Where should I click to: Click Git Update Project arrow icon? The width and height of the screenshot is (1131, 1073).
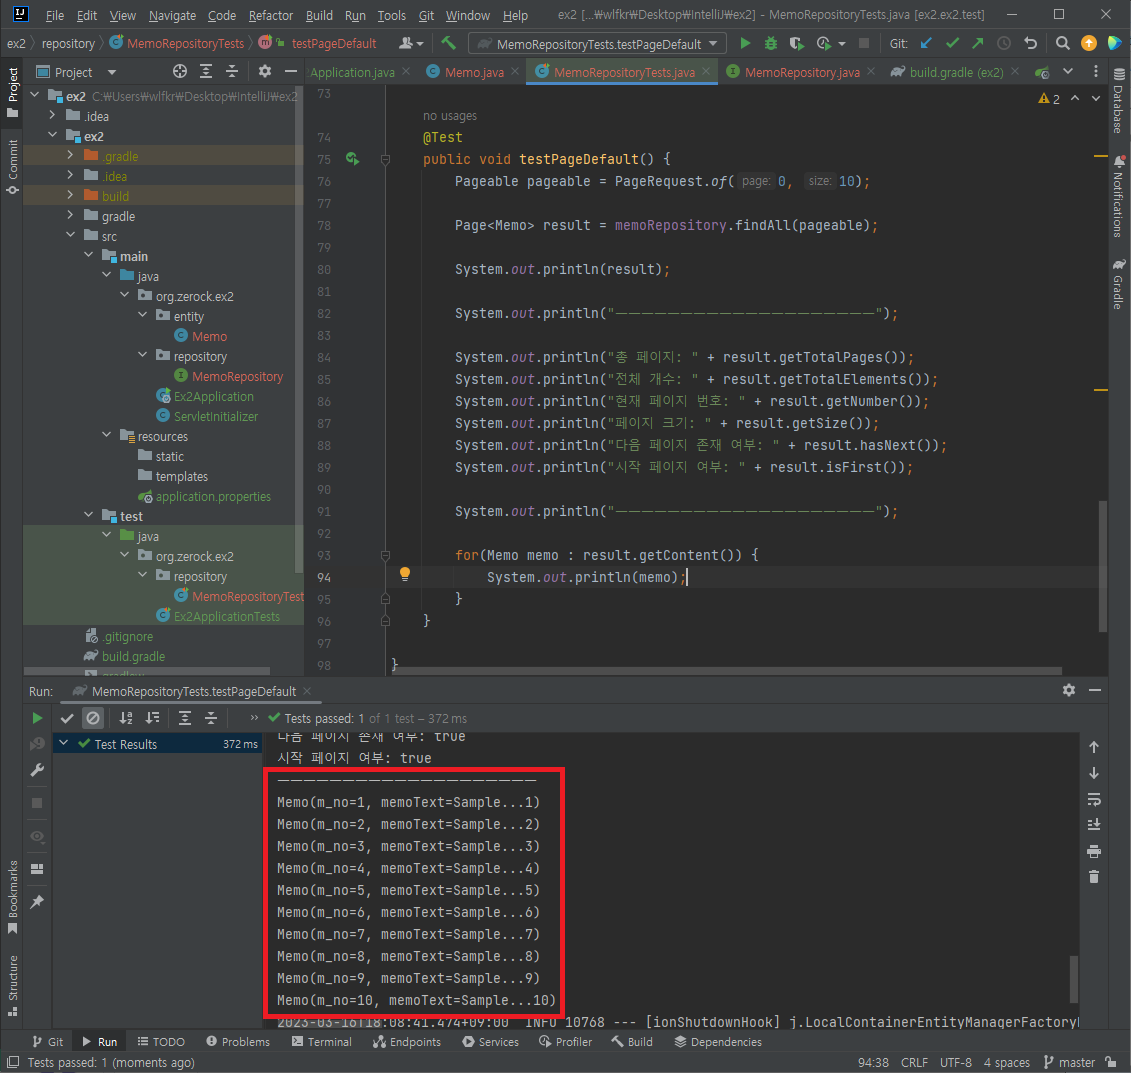[926, 43]
